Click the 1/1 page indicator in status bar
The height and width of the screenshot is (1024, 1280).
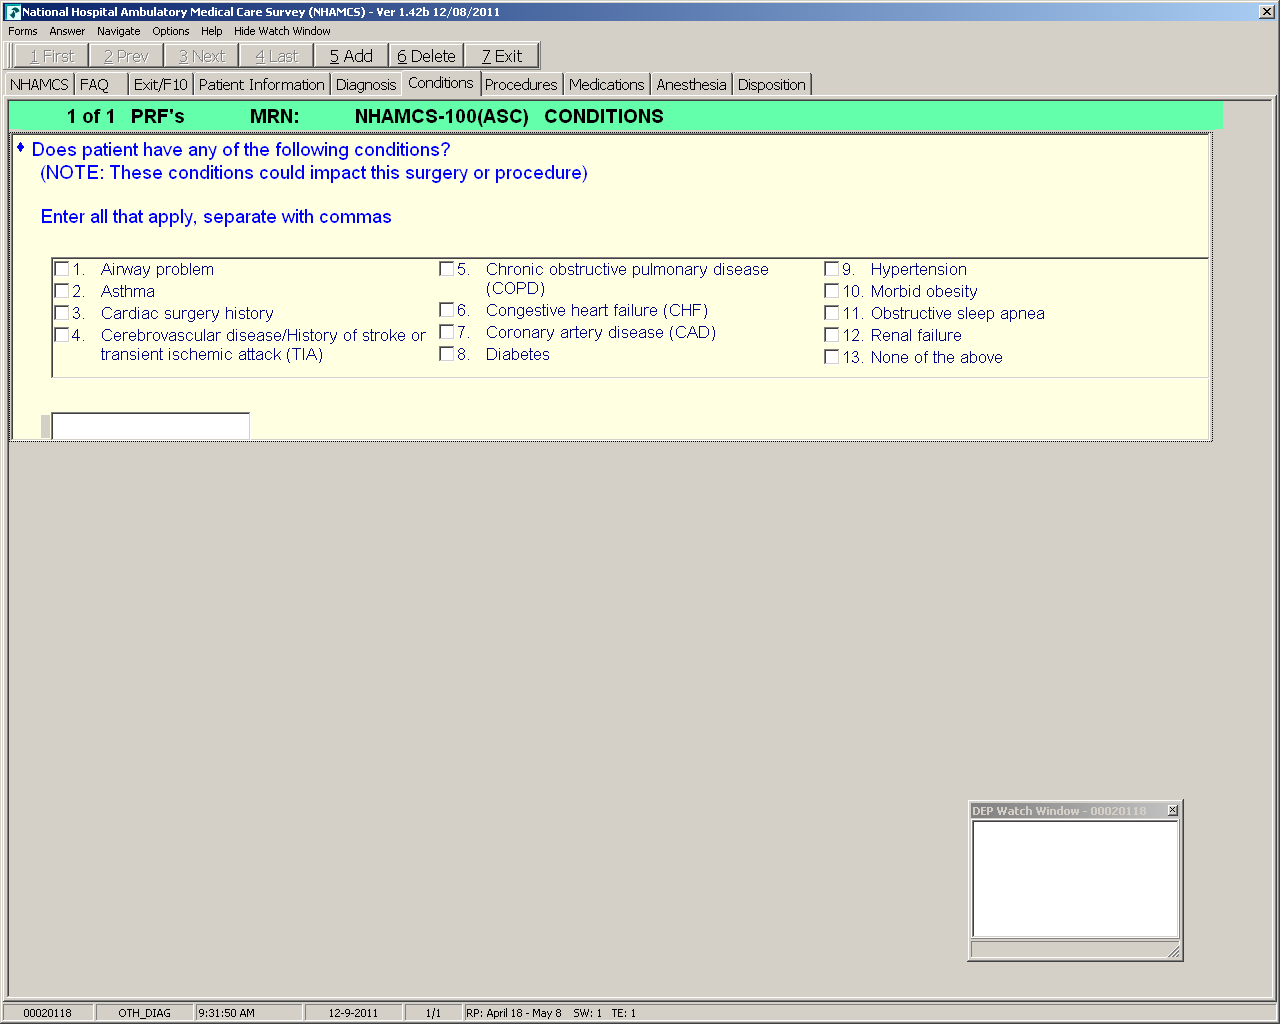tap(433, 1013)
